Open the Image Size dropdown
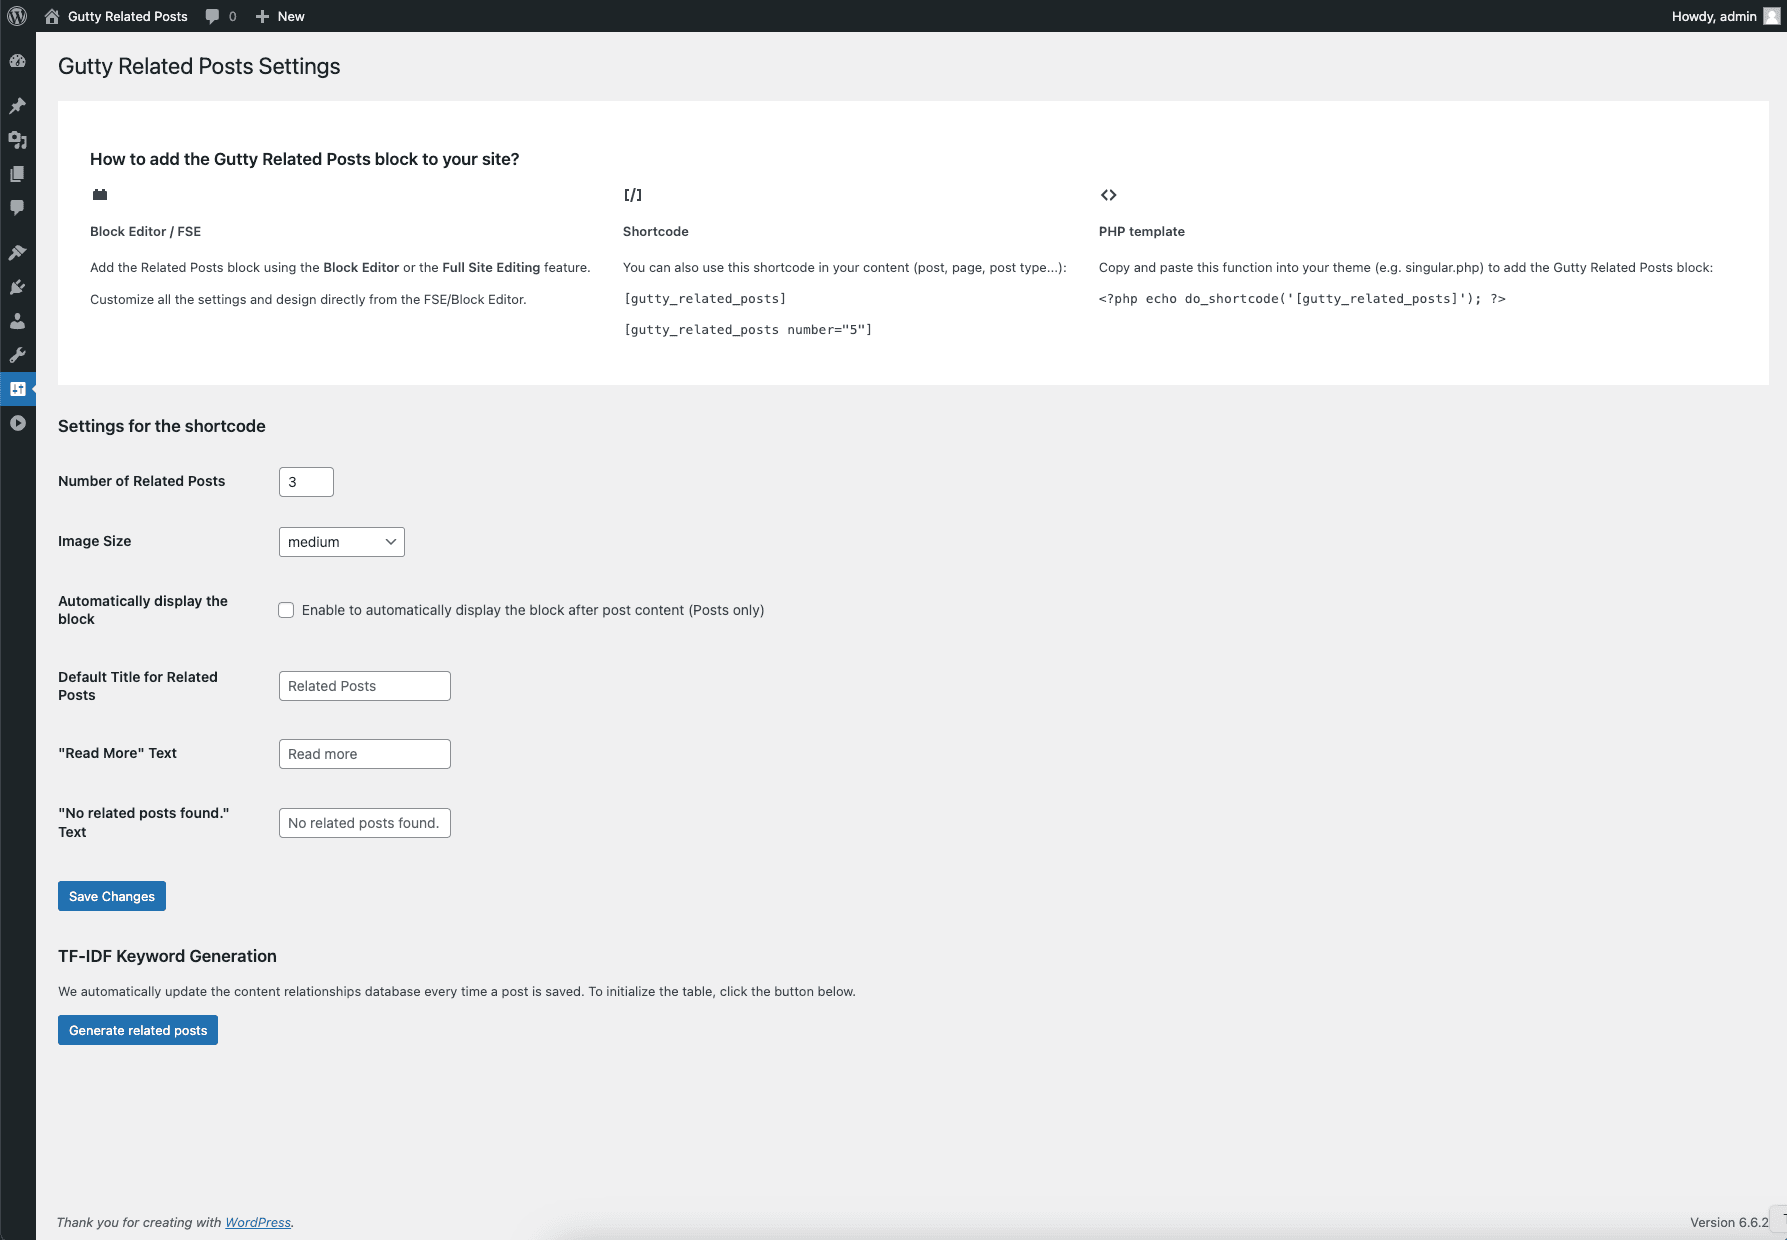1787x1240 pixels. tap(342, 542)
